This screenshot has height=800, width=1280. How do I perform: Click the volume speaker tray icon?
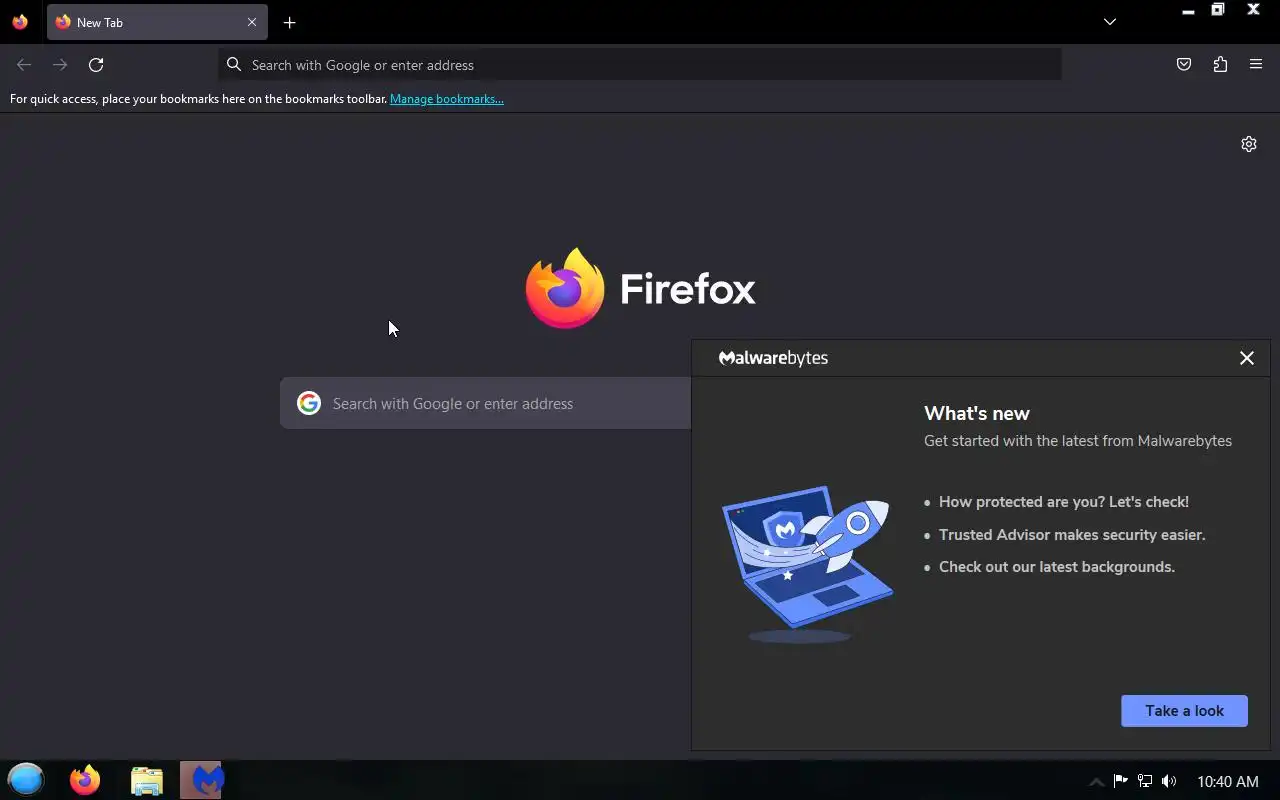(1169, 781)
